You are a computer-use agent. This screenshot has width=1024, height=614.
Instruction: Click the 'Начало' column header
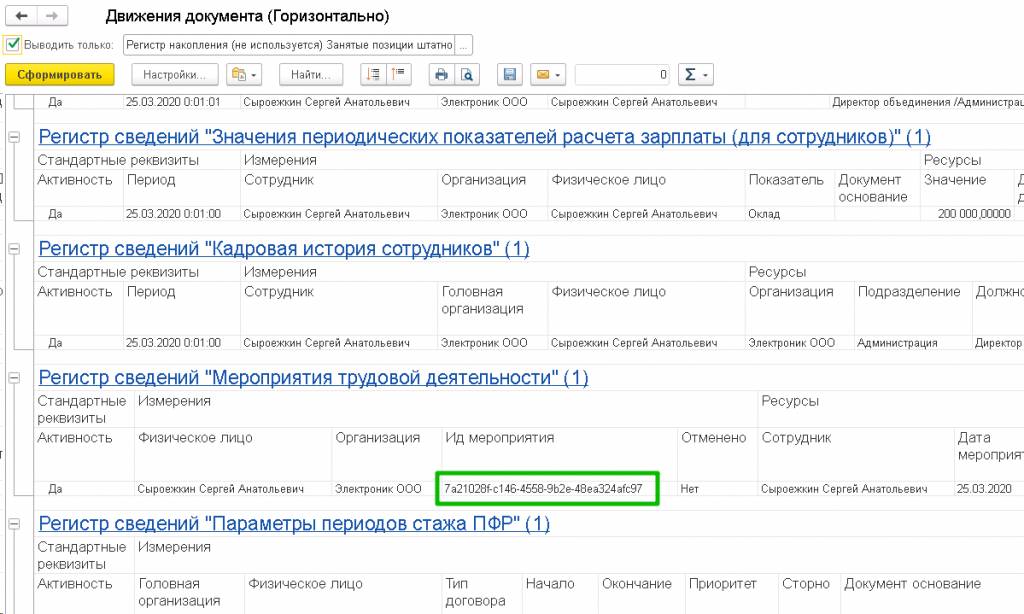pos(550,584)
